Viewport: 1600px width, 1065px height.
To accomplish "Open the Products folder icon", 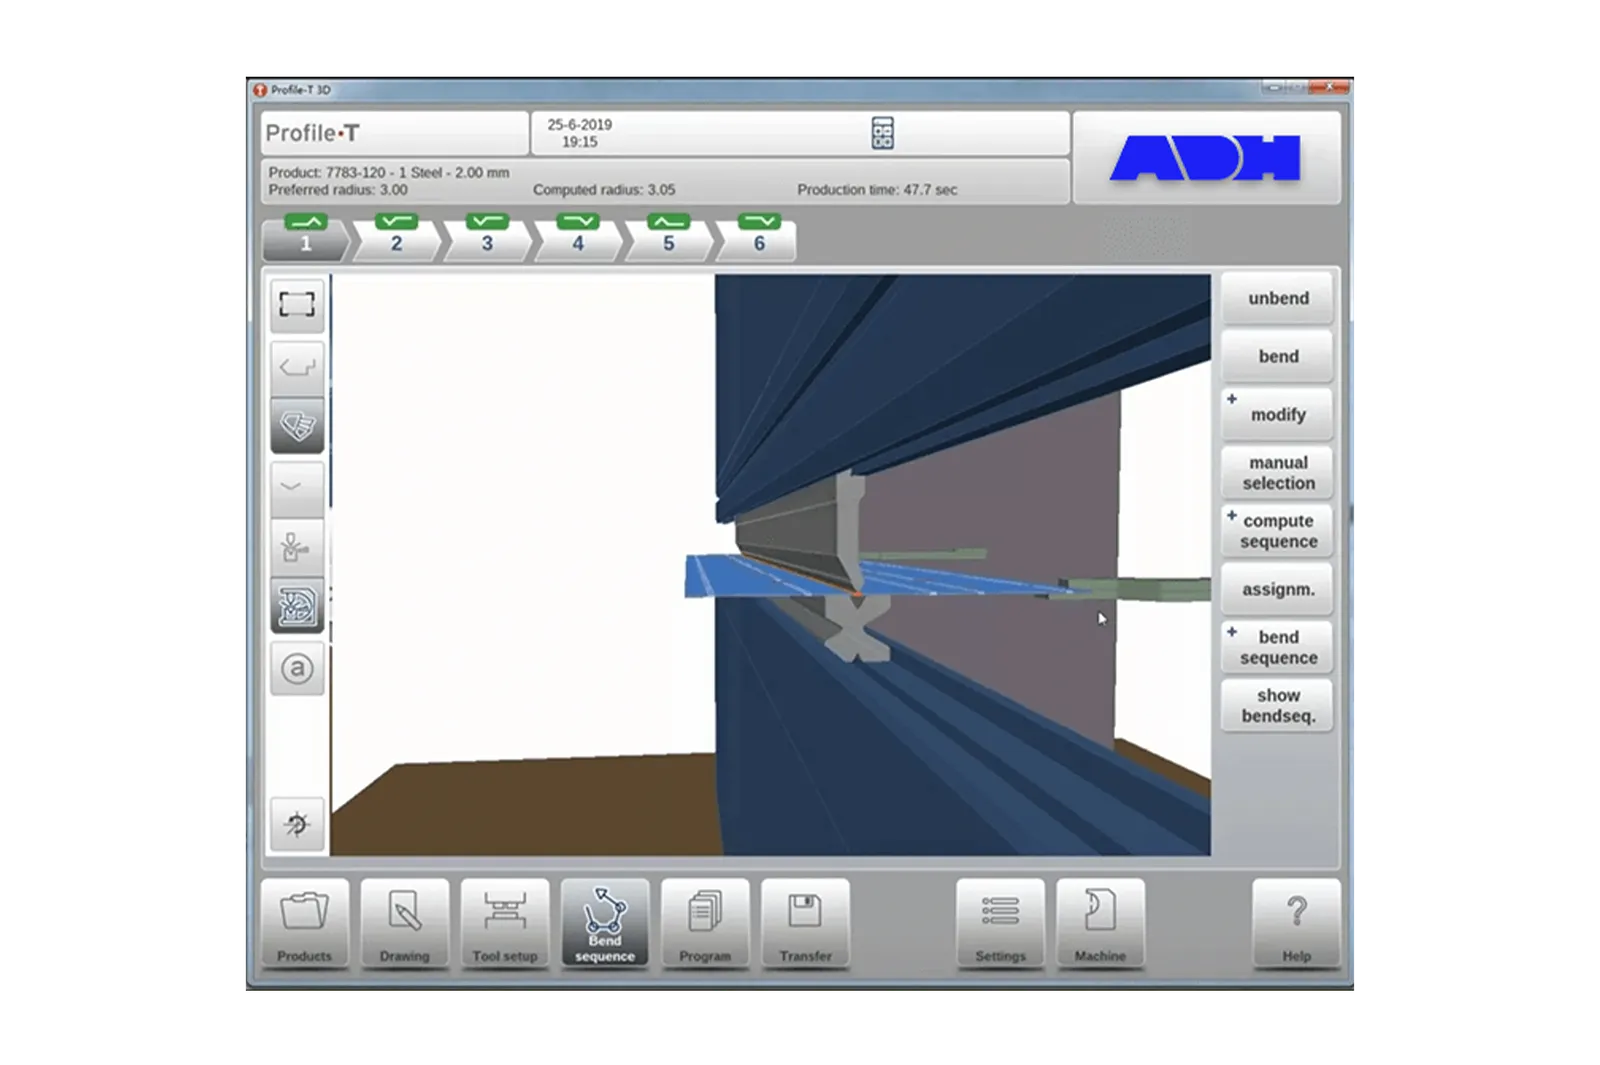I will click(x=305, y=923).
